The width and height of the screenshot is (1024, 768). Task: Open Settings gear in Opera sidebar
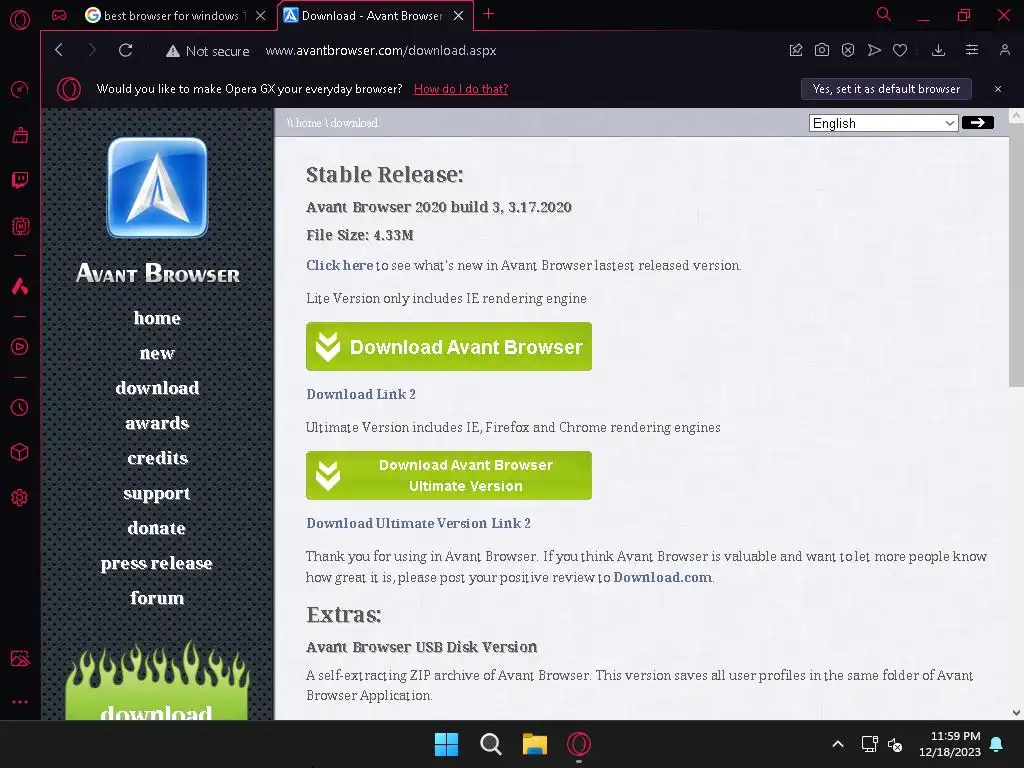pyautogui.click(x=20, y=498)
